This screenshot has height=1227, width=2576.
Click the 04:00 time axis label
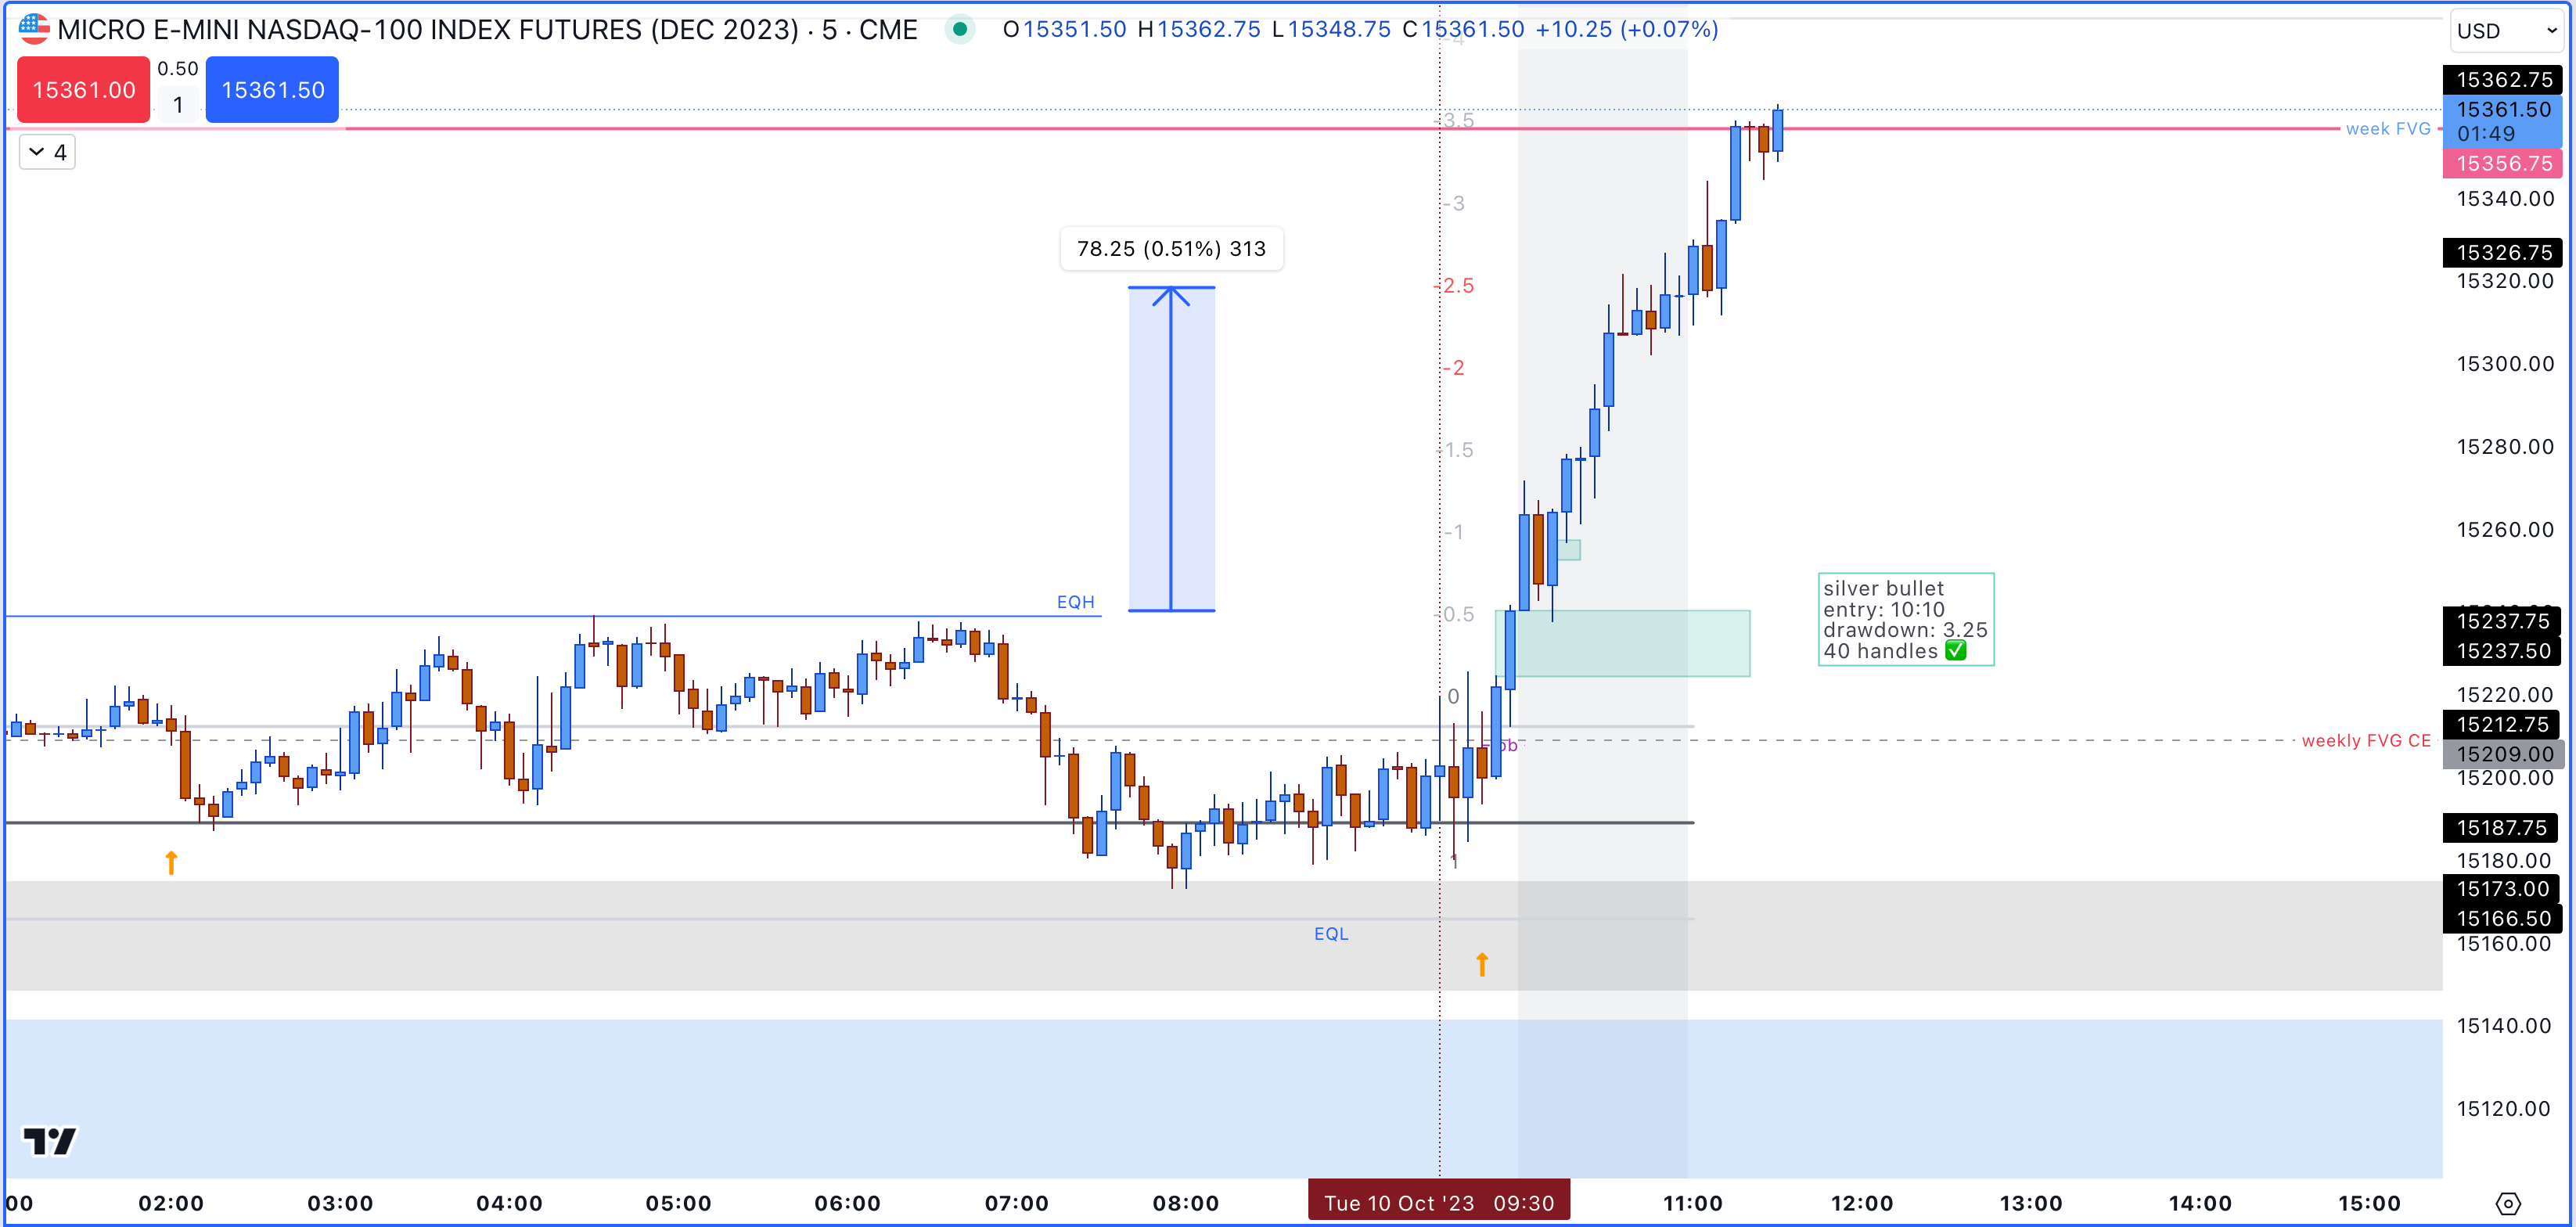click(x=509, y=1204)
